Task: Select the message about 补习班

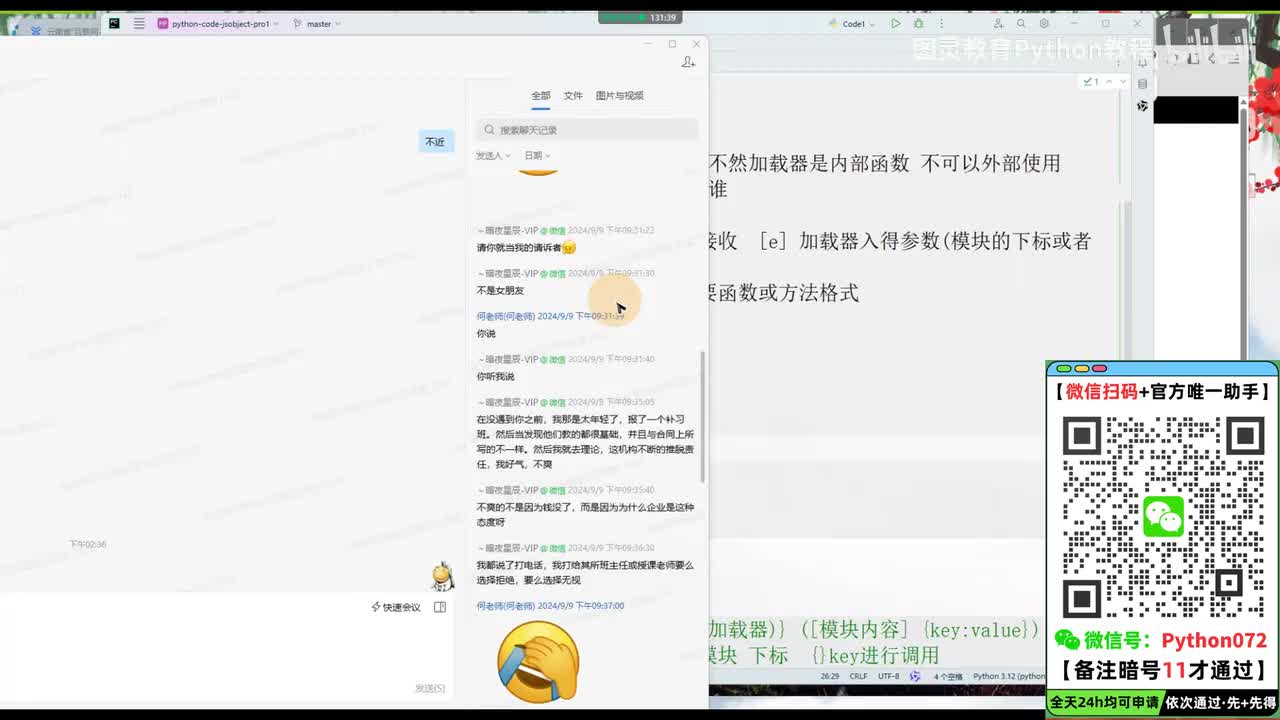Action: point(585,442)
